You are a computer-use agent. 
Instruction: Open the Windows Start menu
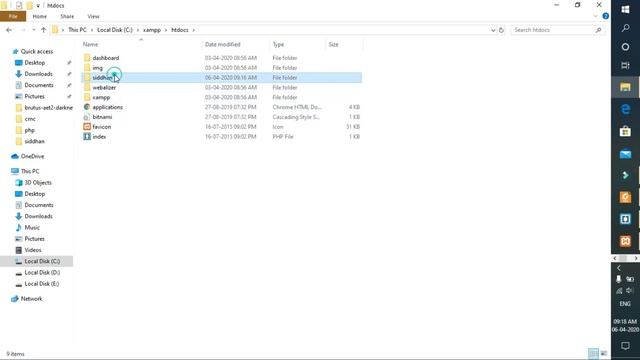pyautogui.click(x=625, y=9)
